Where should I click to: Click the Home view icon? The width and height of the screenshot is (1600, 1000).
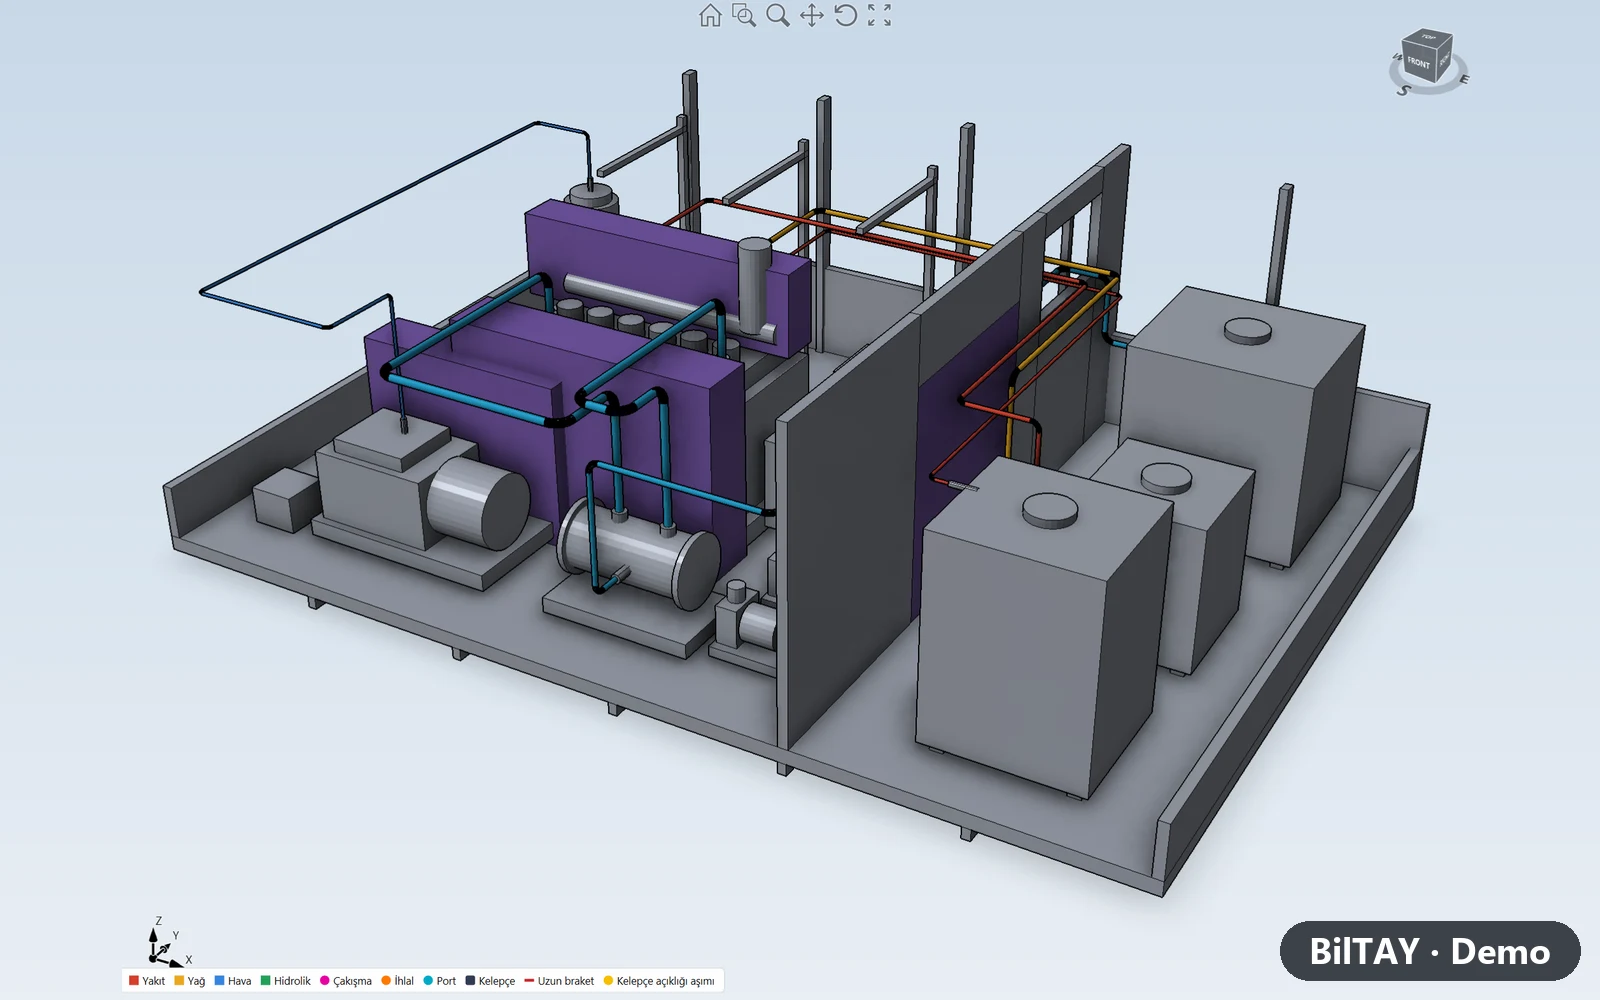pos(710,15)
